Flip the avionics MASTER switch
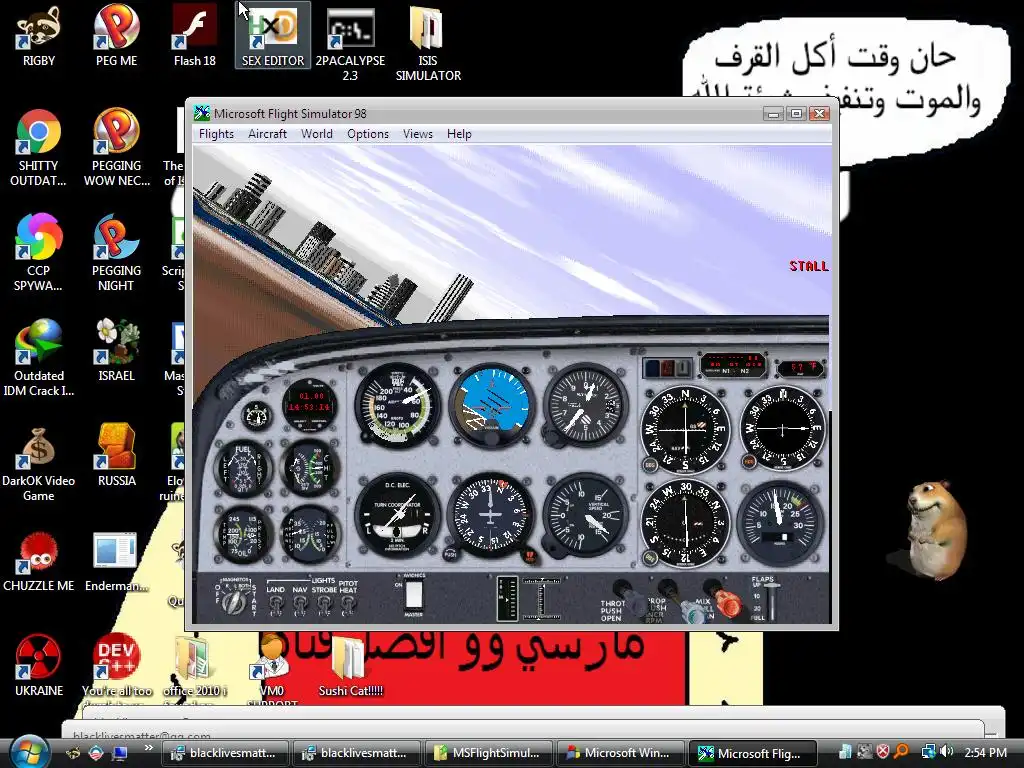The height and width of the screenshot is (768, 1024). [414, 596]
